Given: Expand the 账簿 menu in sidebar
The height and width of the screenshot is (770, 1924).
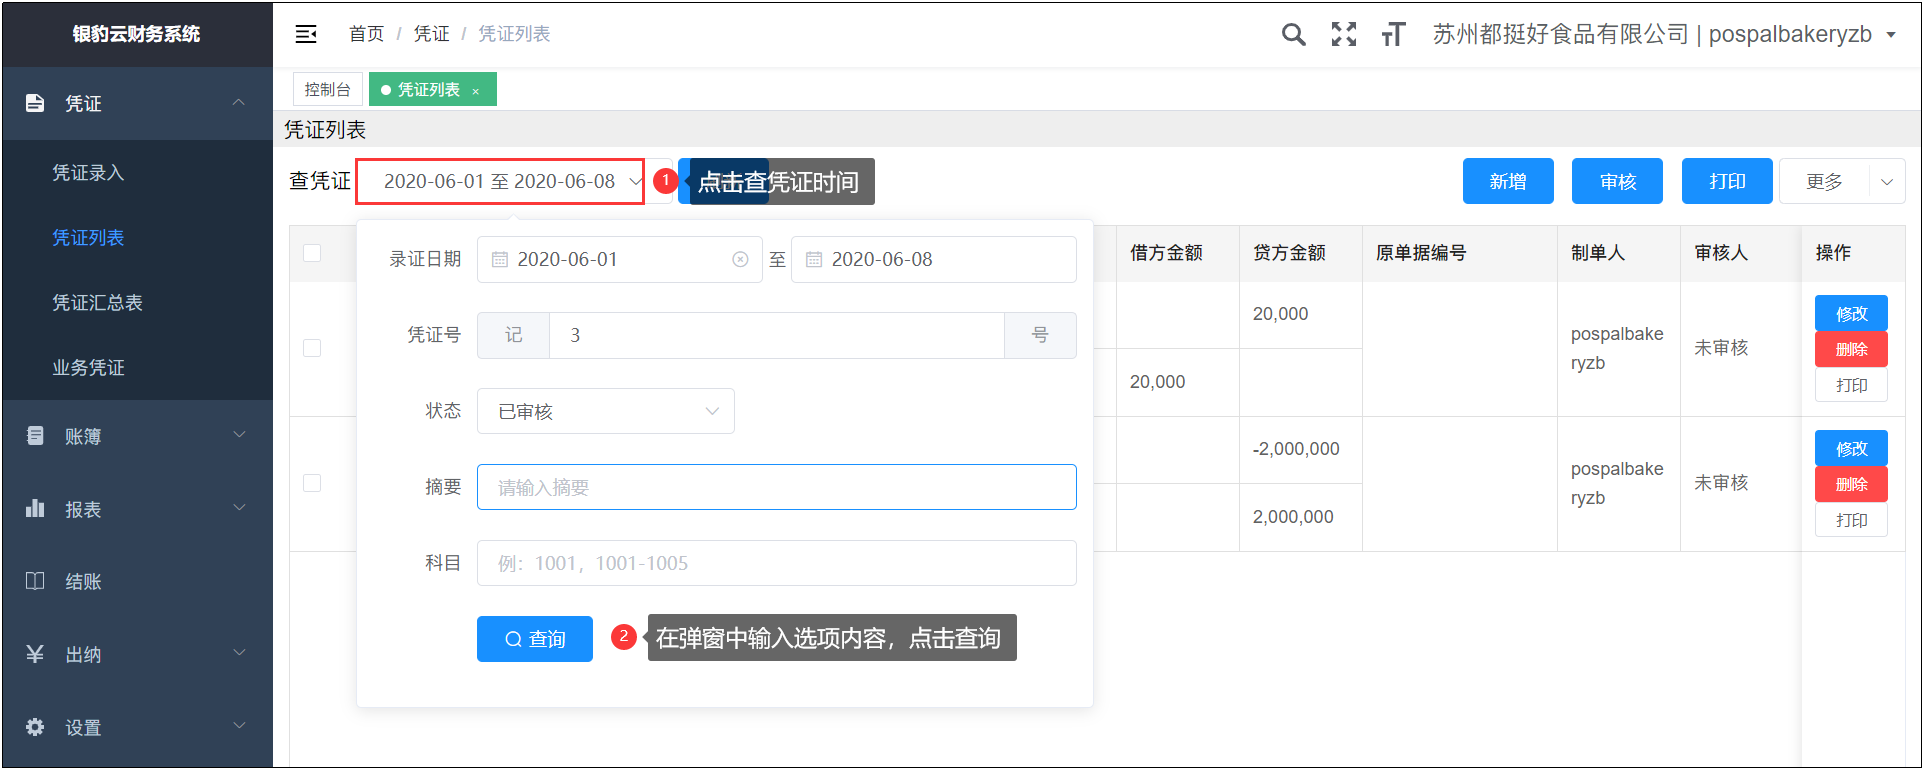Looking at the screenshot, I should click(136, 436).
